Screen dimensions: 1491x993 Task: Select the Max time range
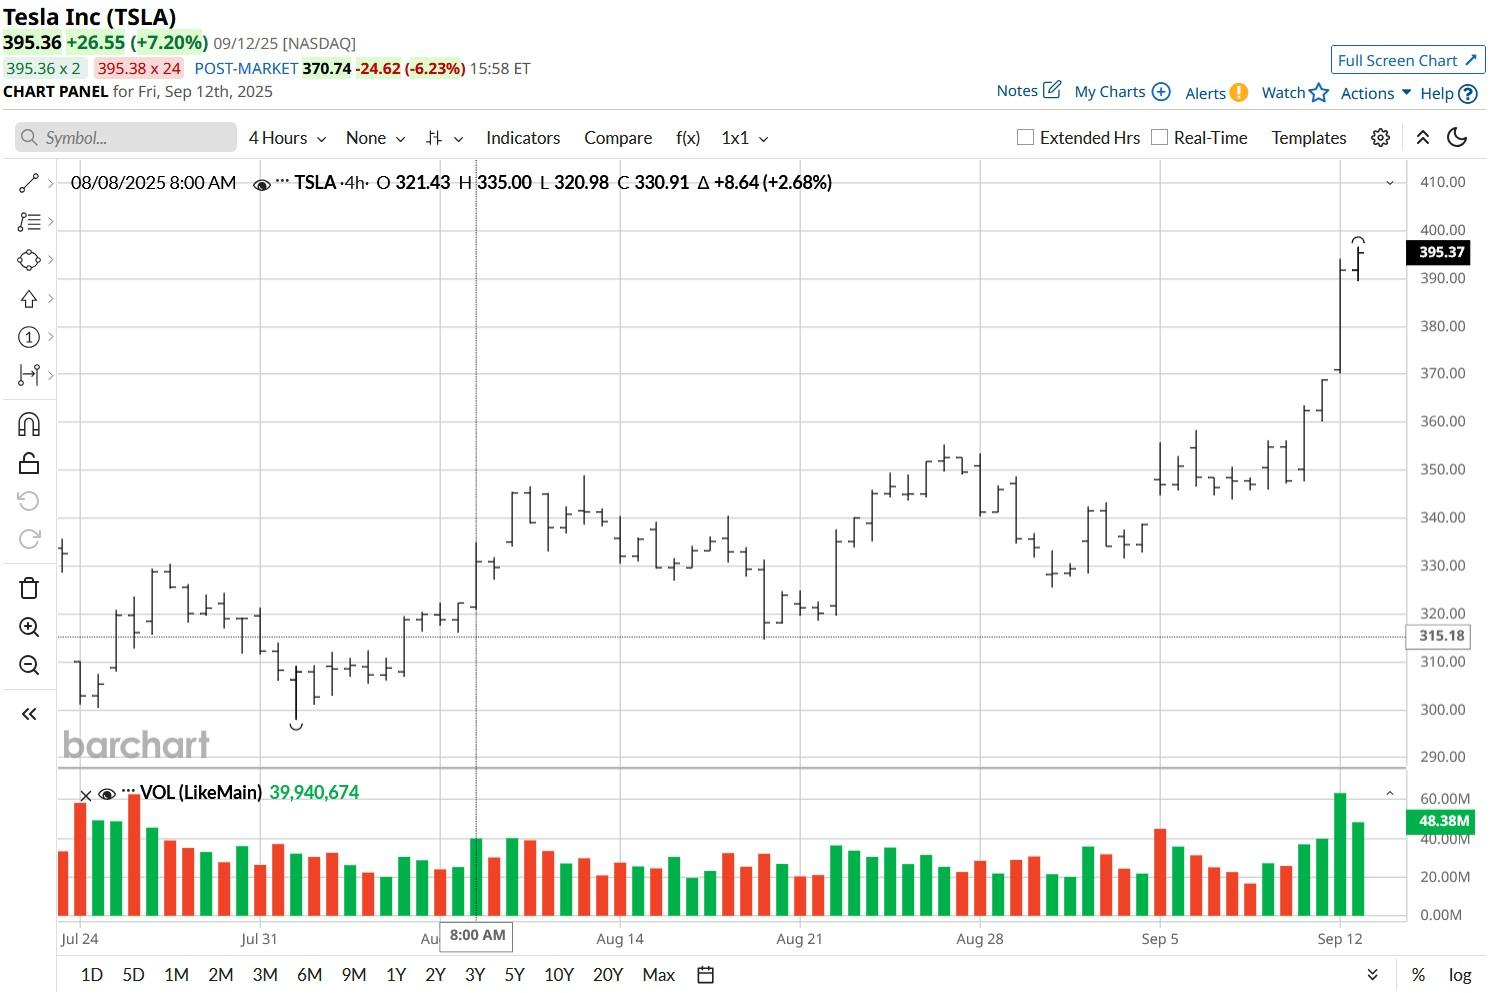[658, 975]
